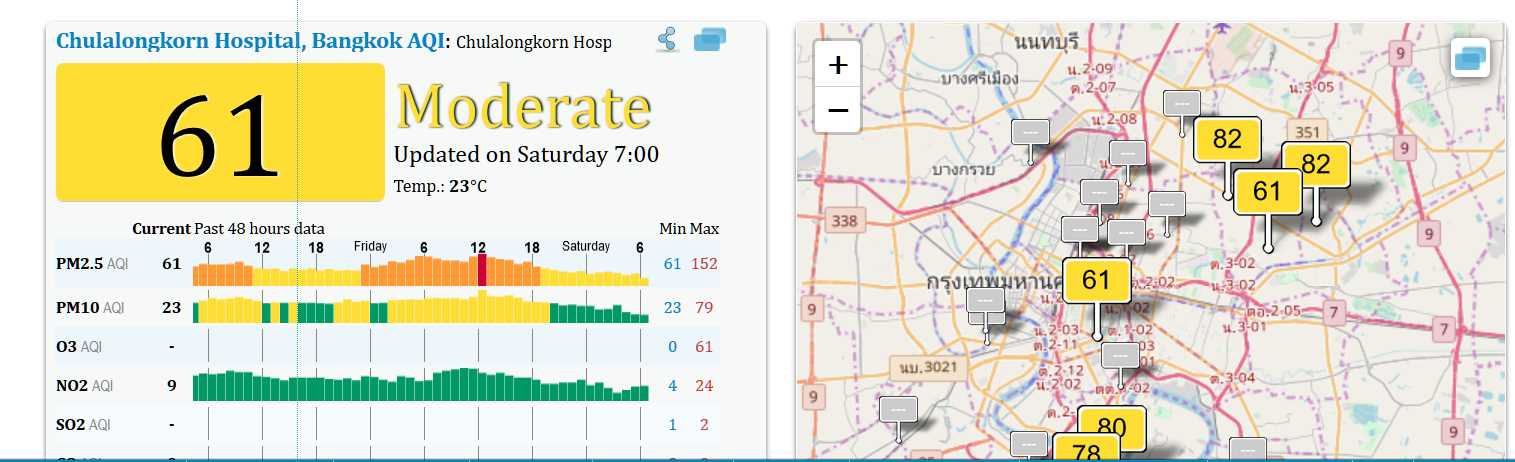1515x462 pixels.
Task: Click the PM10 AQI row label
Action: pos(90,308)
